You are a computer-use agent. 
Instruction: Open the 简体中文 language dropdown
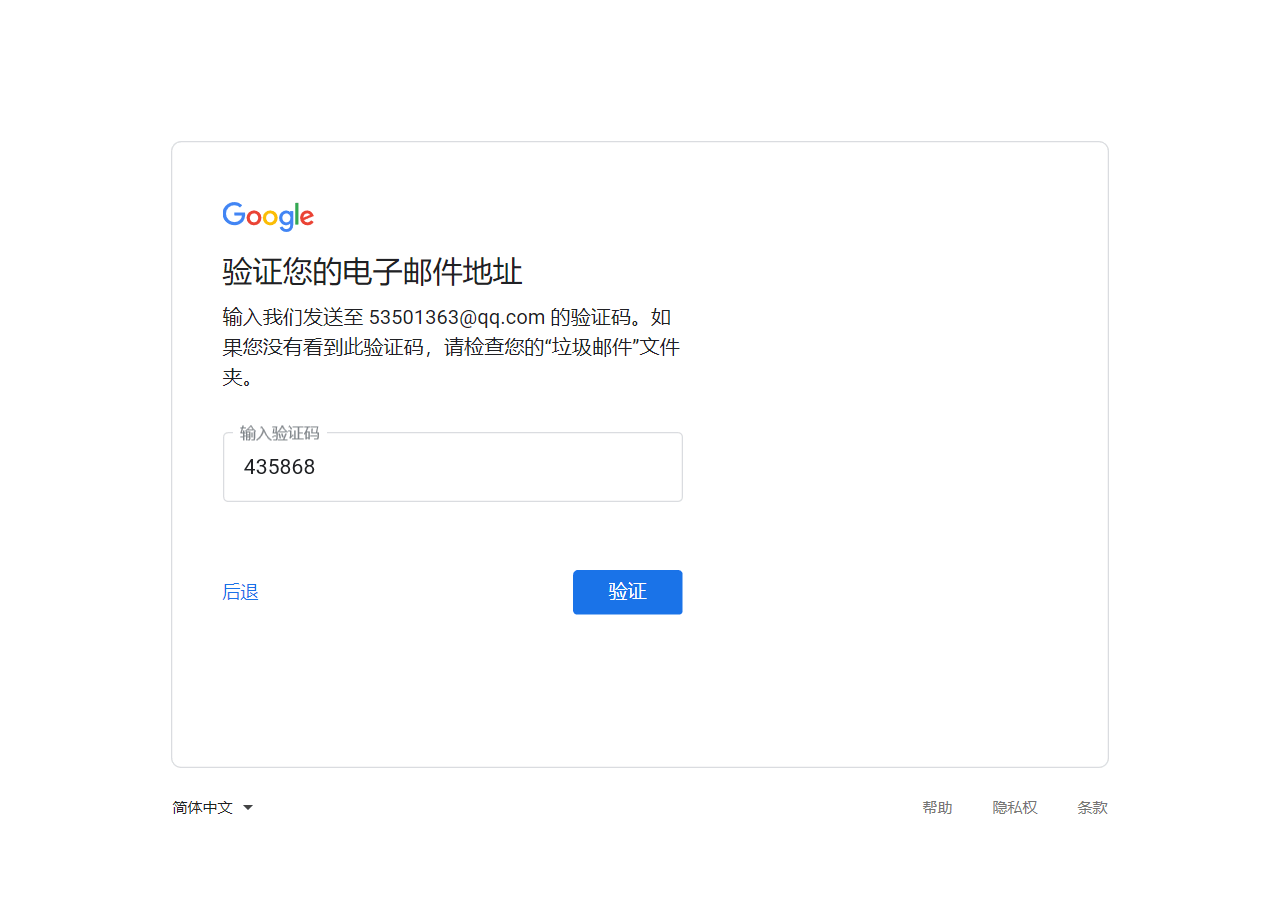tap(213, 807)
